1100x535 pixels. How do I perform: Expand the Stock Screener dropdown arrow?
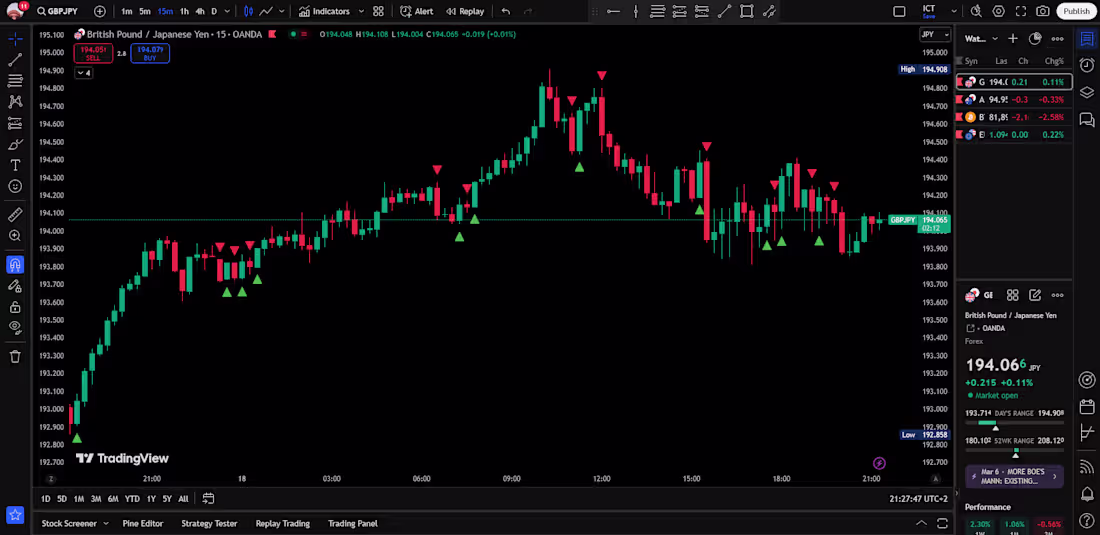(x=106, y=523)
